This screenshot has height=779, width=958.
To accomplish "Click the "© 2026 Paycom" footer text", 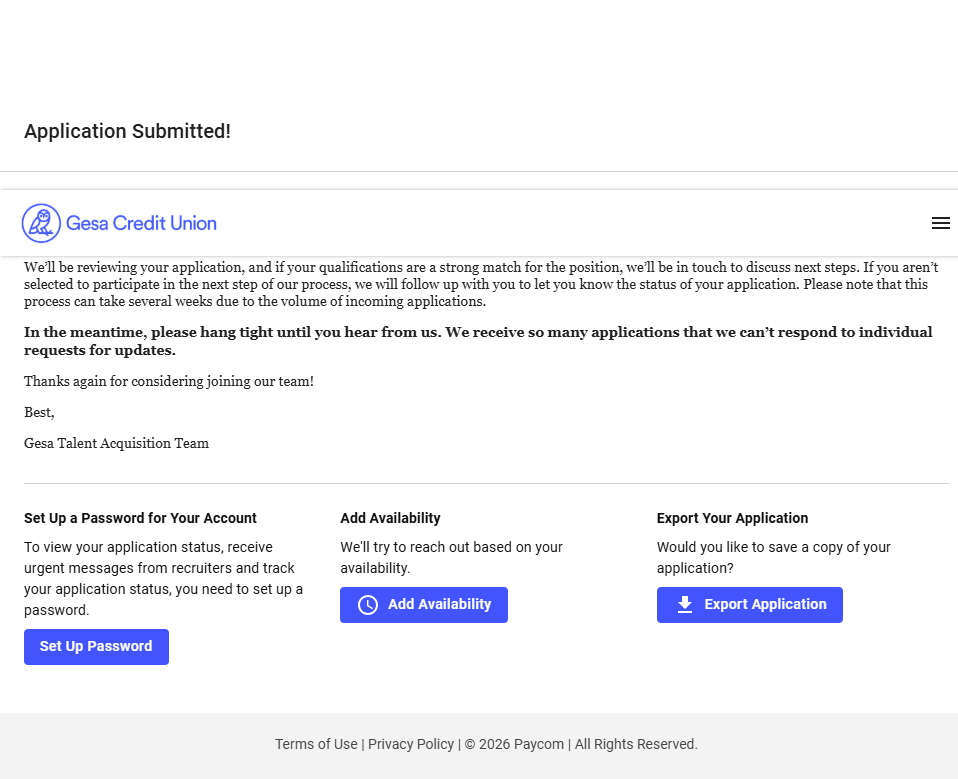I will pyautogui.click(x=514, y=744).
